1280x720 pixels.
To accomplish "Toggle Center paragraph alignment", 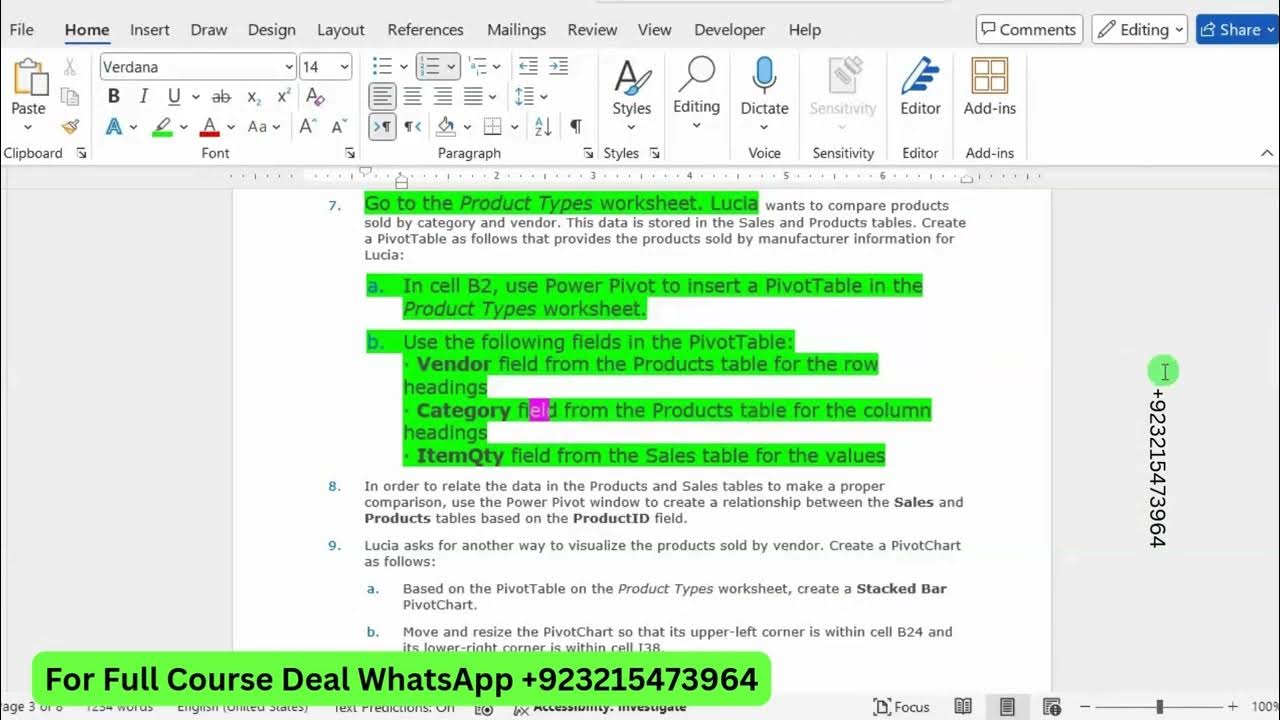I will [412, 97].
